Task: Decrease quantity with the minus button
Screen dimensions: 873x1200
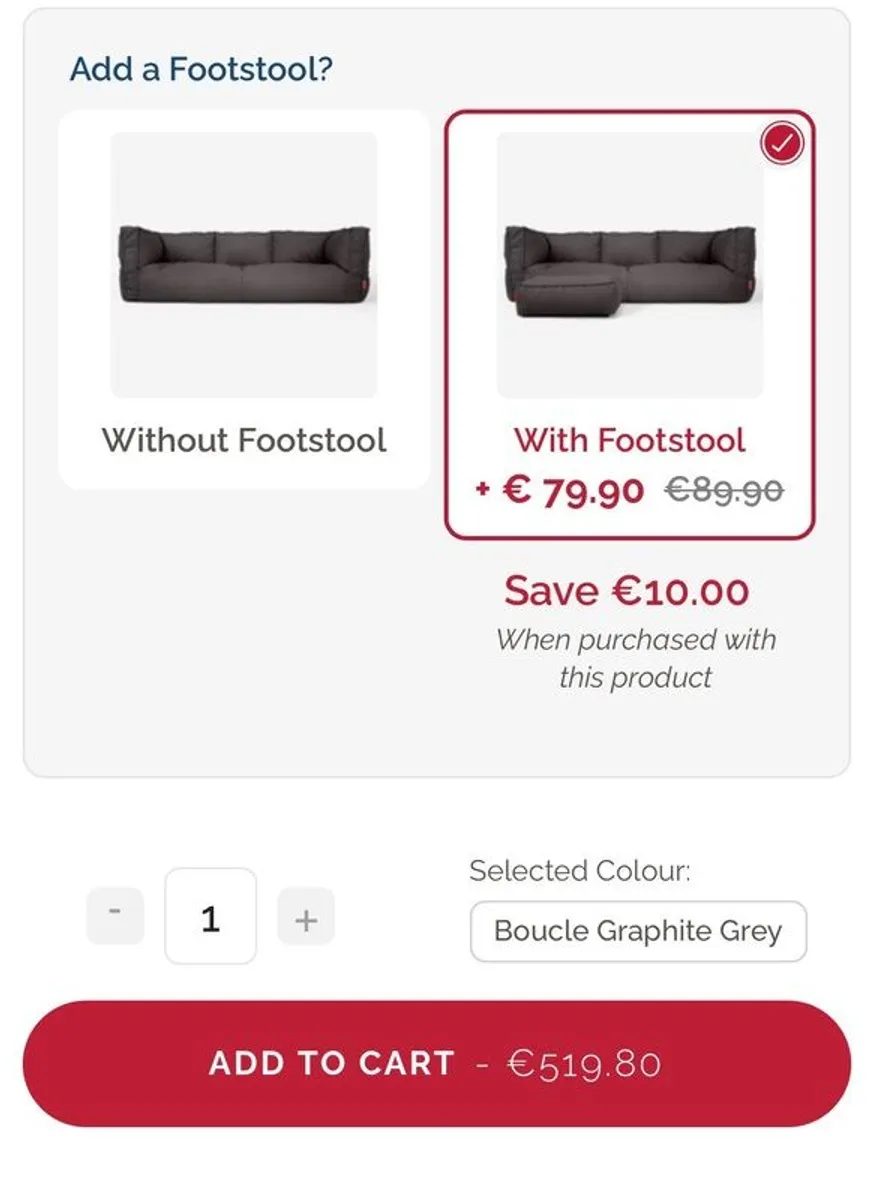Action: coord(115,915)
